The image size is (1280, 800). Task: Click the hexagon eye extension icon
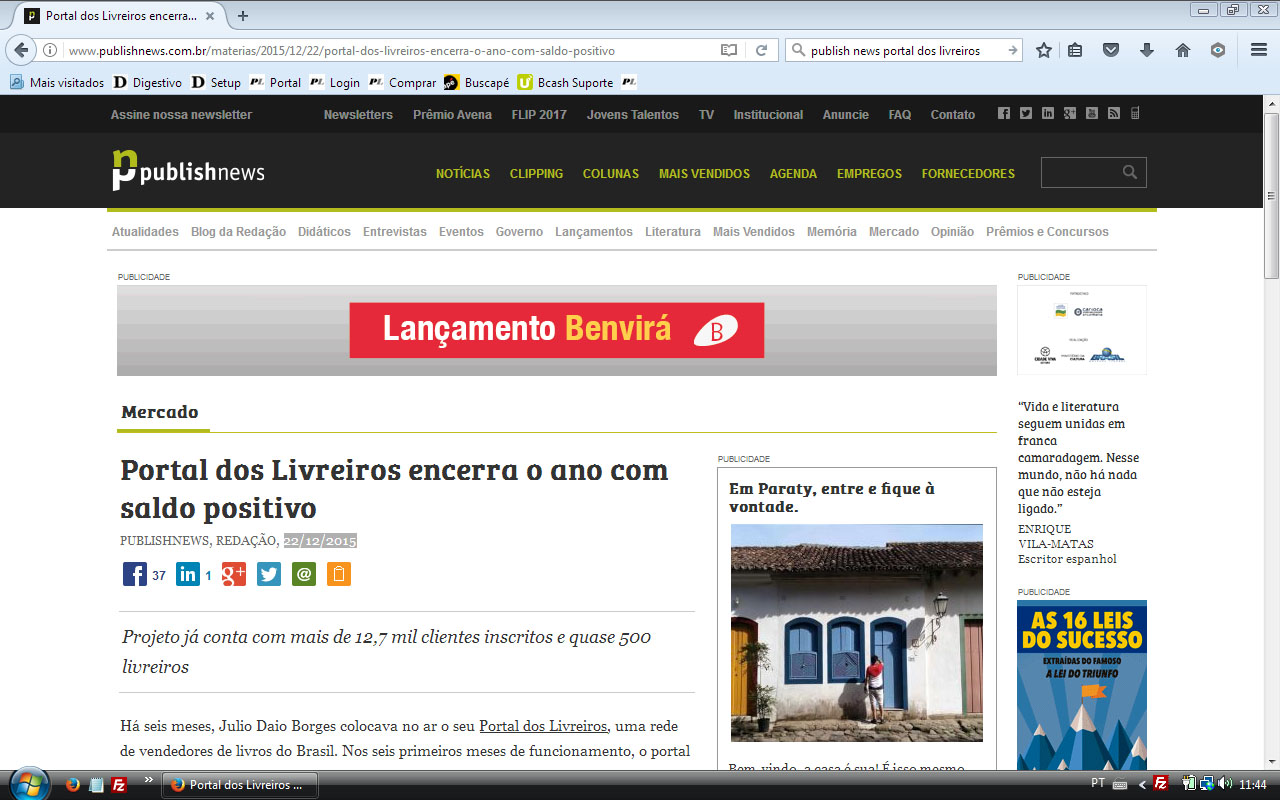coord(1218,50)
